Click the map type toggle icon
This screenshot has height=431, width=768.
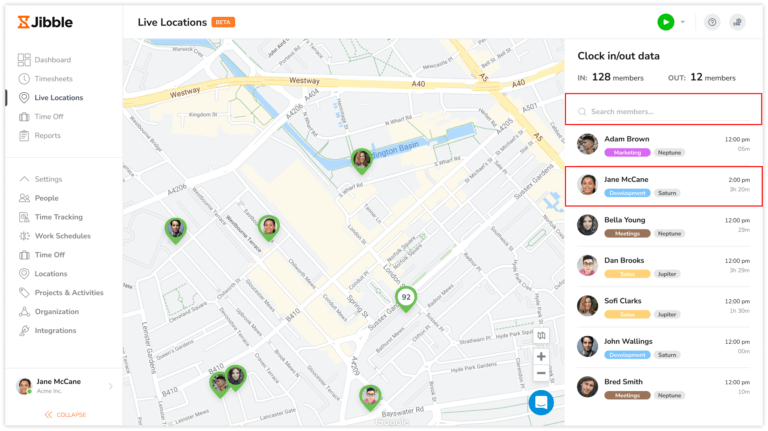(x=541, y=335)
